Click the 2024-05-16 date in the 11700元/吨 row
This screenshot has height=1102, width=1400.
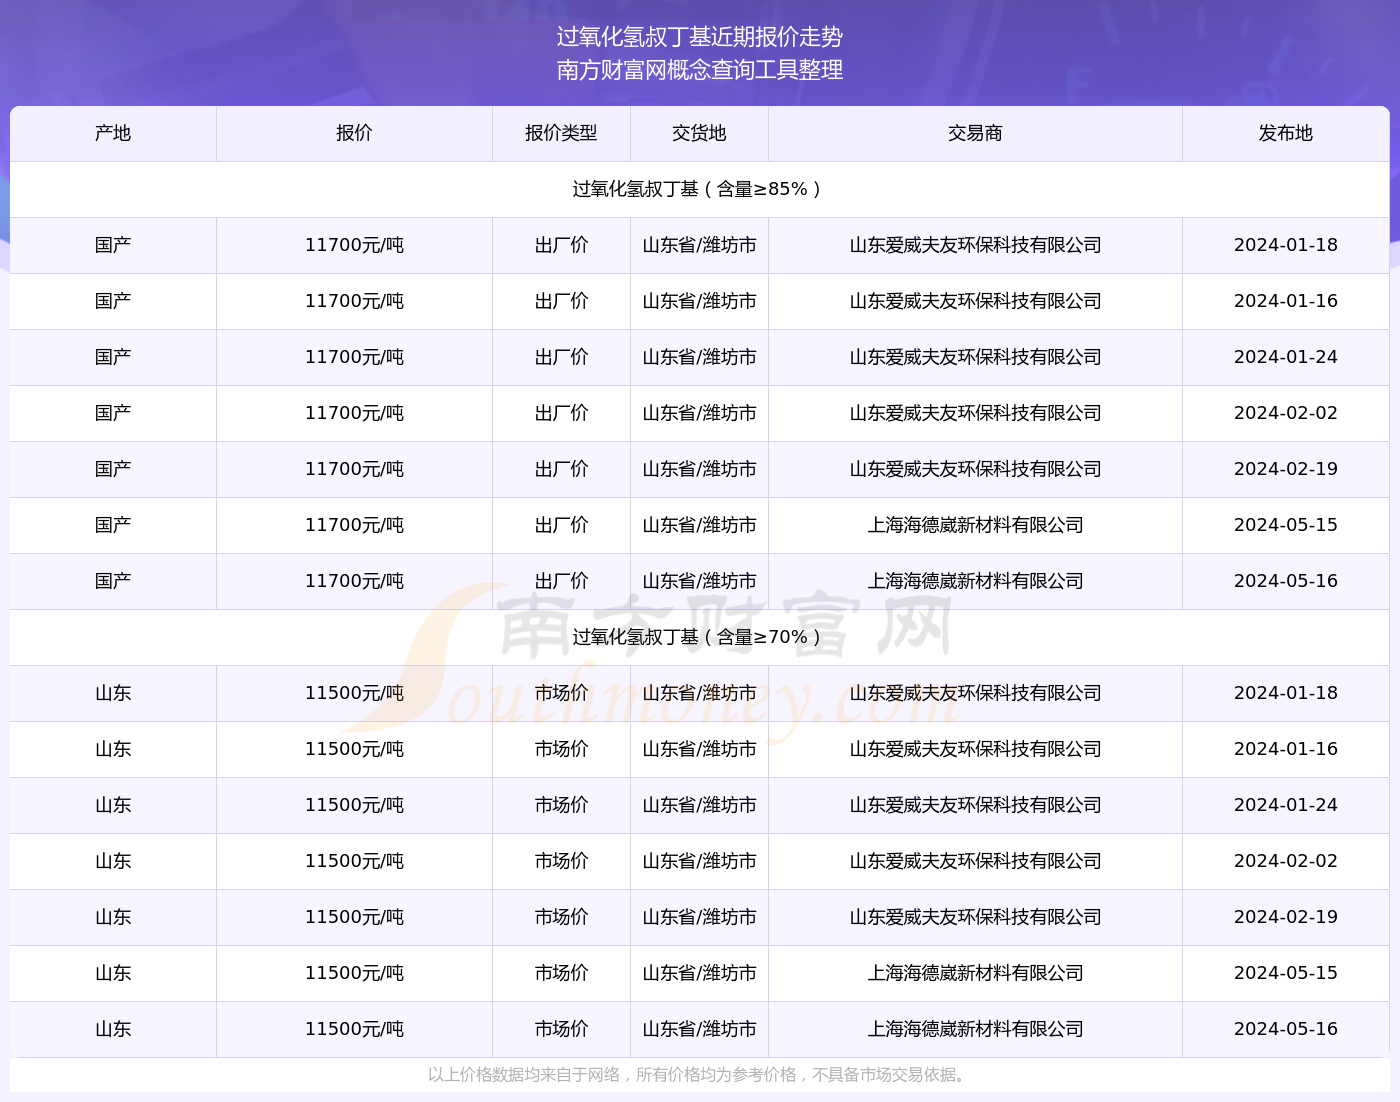click(1285, 581)
